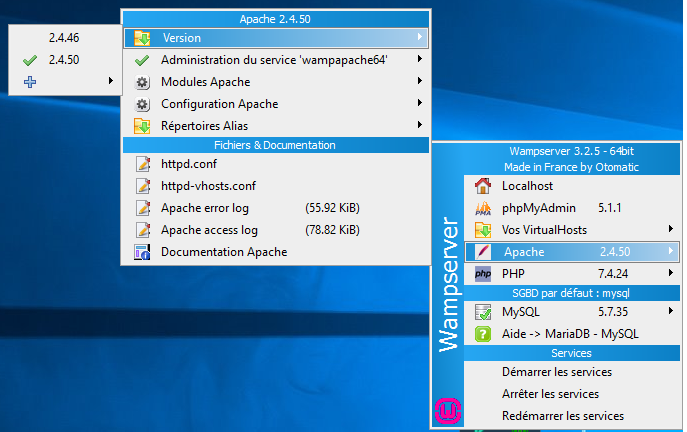The height and width of the screenshot is (432, 687).
Task: Click the MySQL database icon
Action: 483,312
